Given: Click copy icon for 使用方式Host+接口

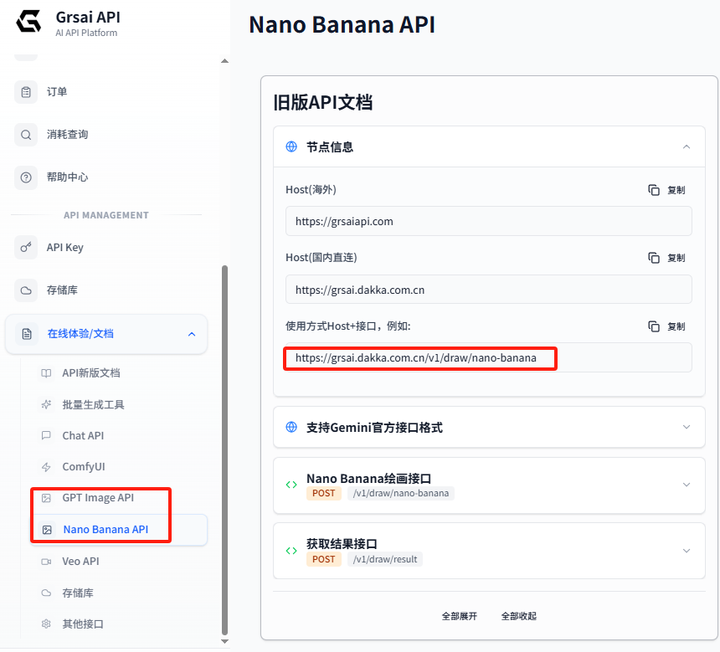Looking at the screenshot, I should (654, 326).
